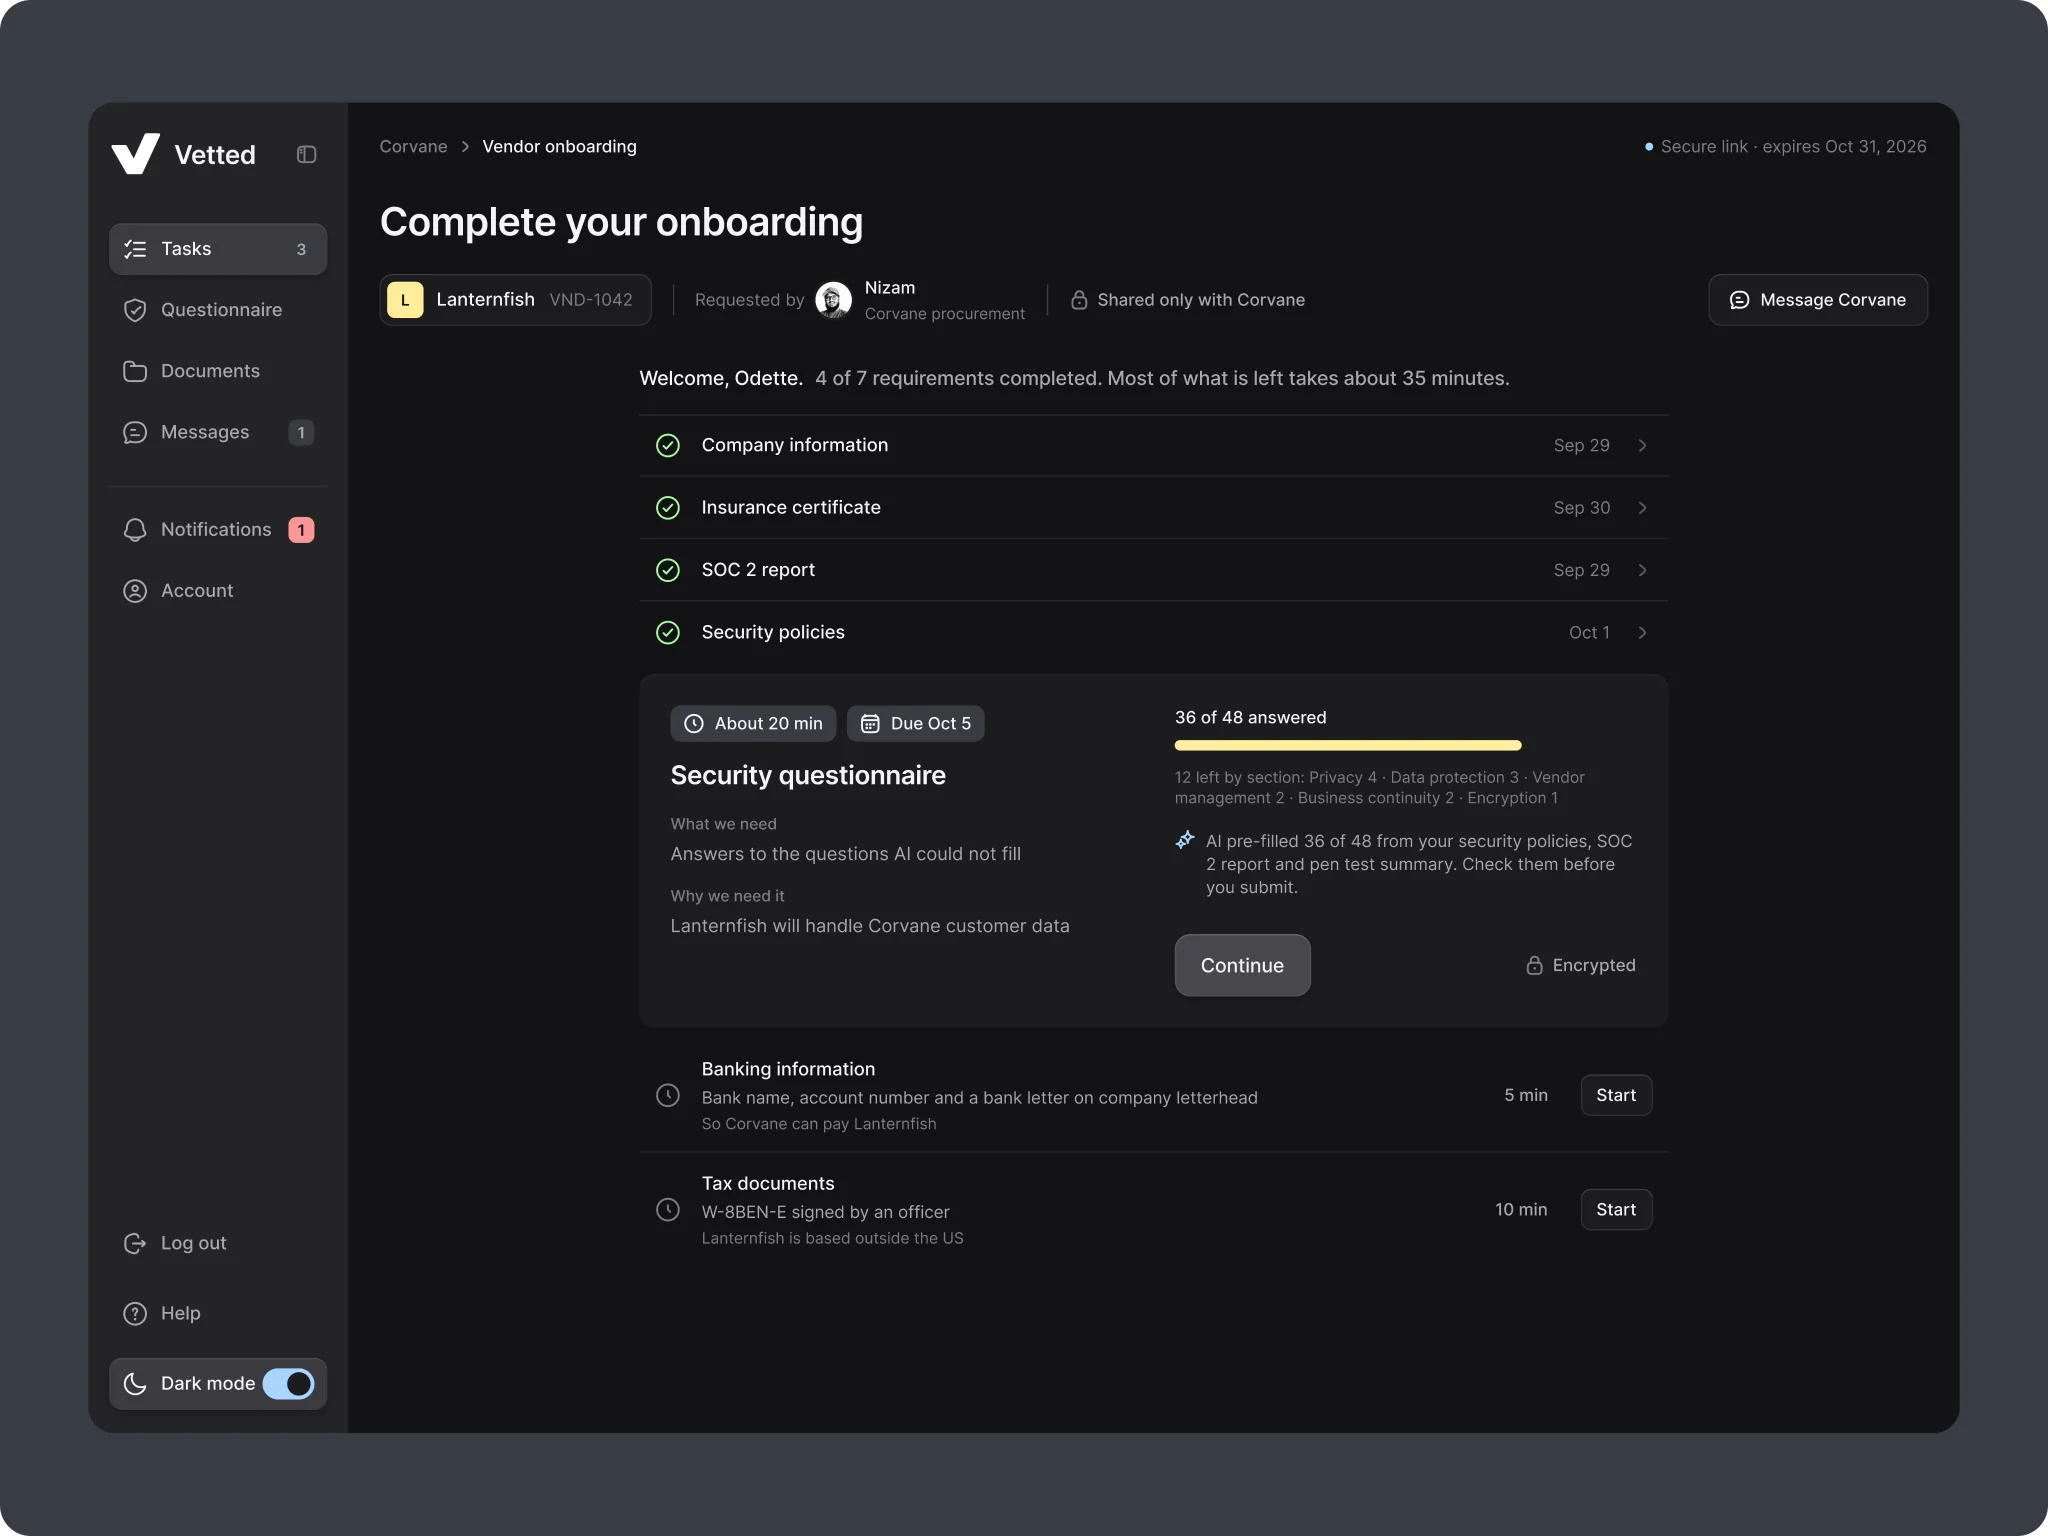Click the breadcrumb chevron after Corvane

(465, 147)
